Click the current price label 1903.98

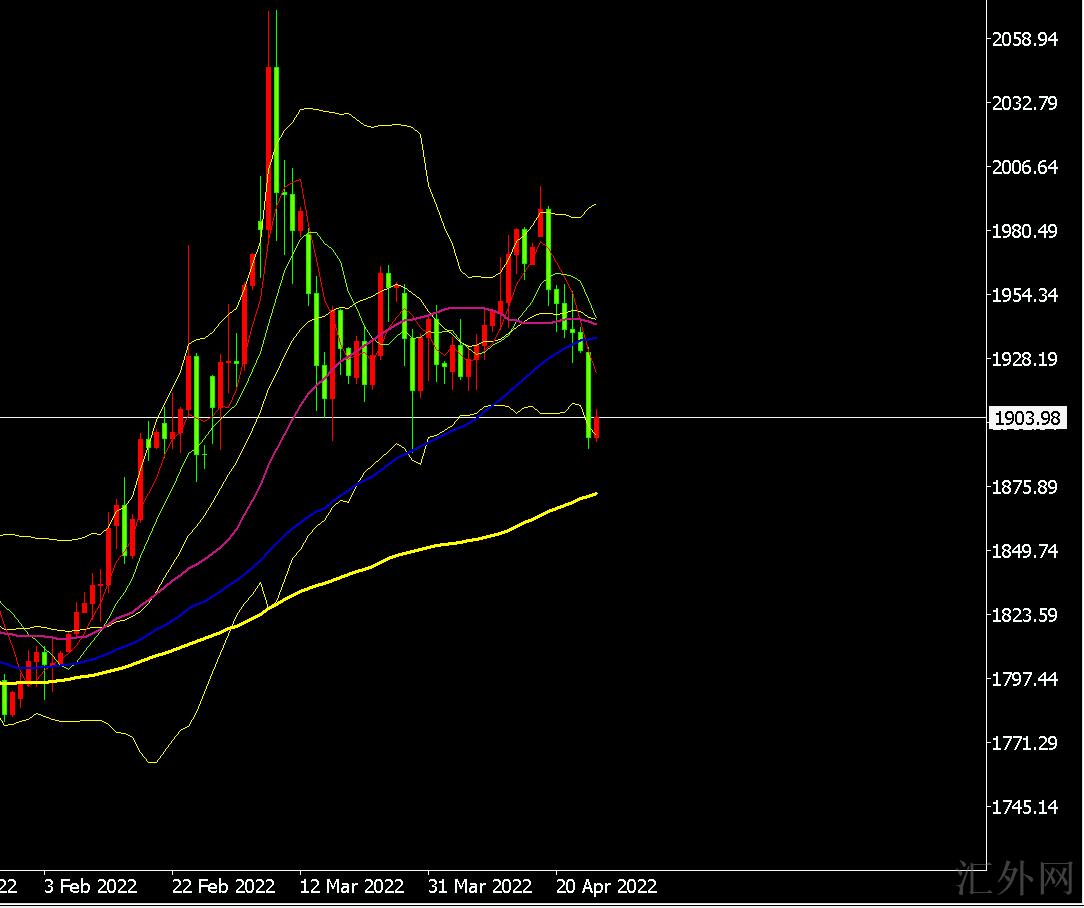pyautogui.click(x=1026, y=419)
